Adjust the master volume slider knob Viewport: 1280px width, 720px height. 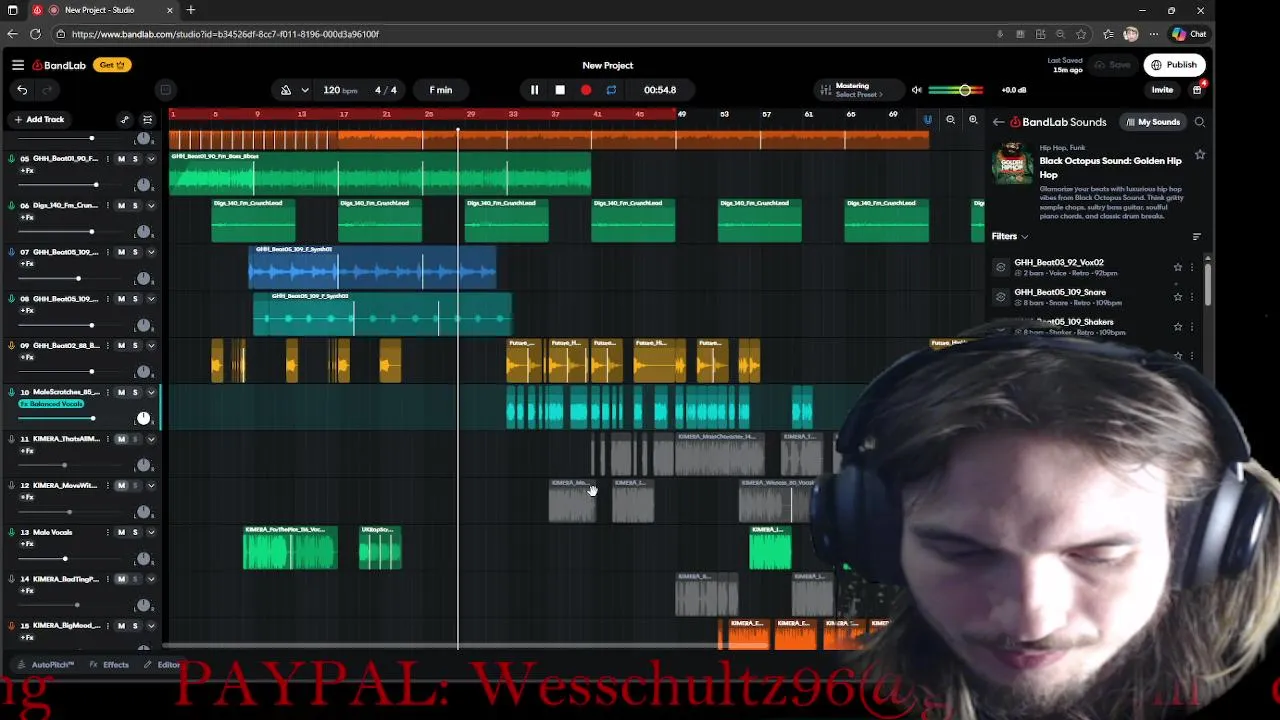point(965,90)
